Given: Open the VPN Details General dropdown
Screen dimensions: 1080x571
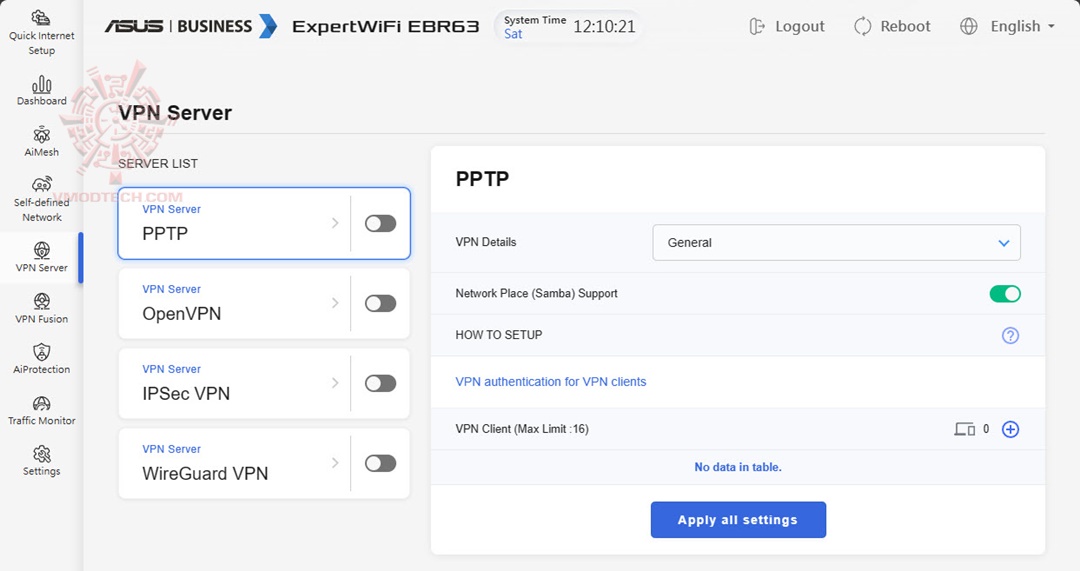Looking at the screenshot, I should [x=836, y=242].
